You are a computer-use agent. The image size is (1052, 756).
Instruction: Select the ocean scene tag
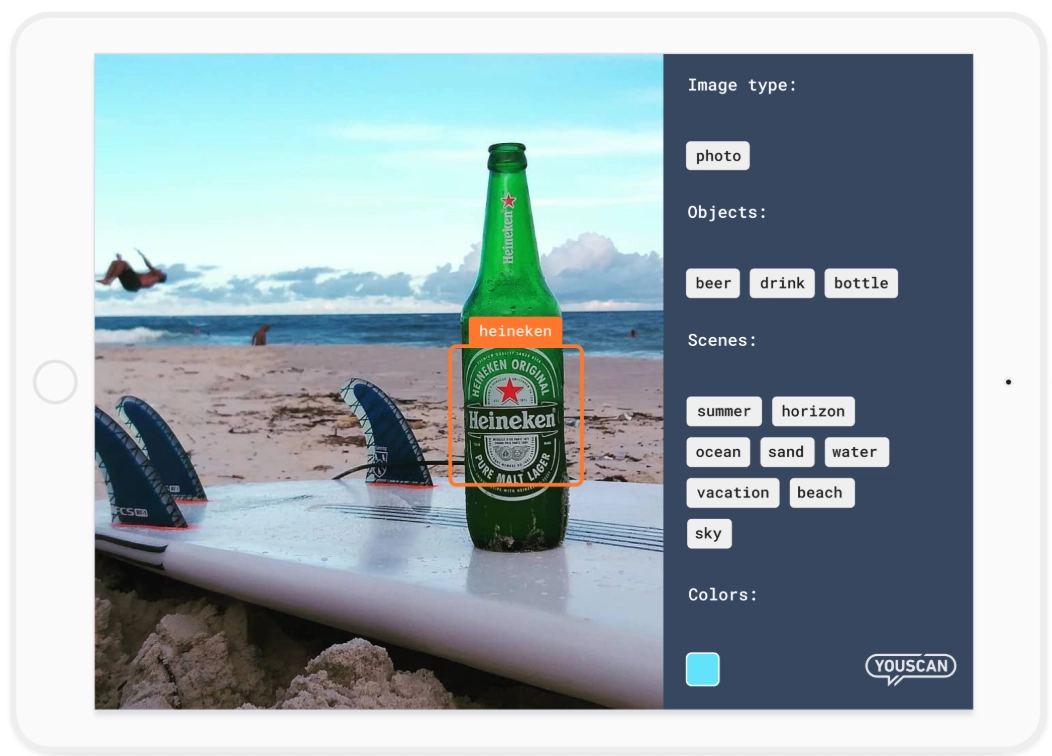(718, 452)
